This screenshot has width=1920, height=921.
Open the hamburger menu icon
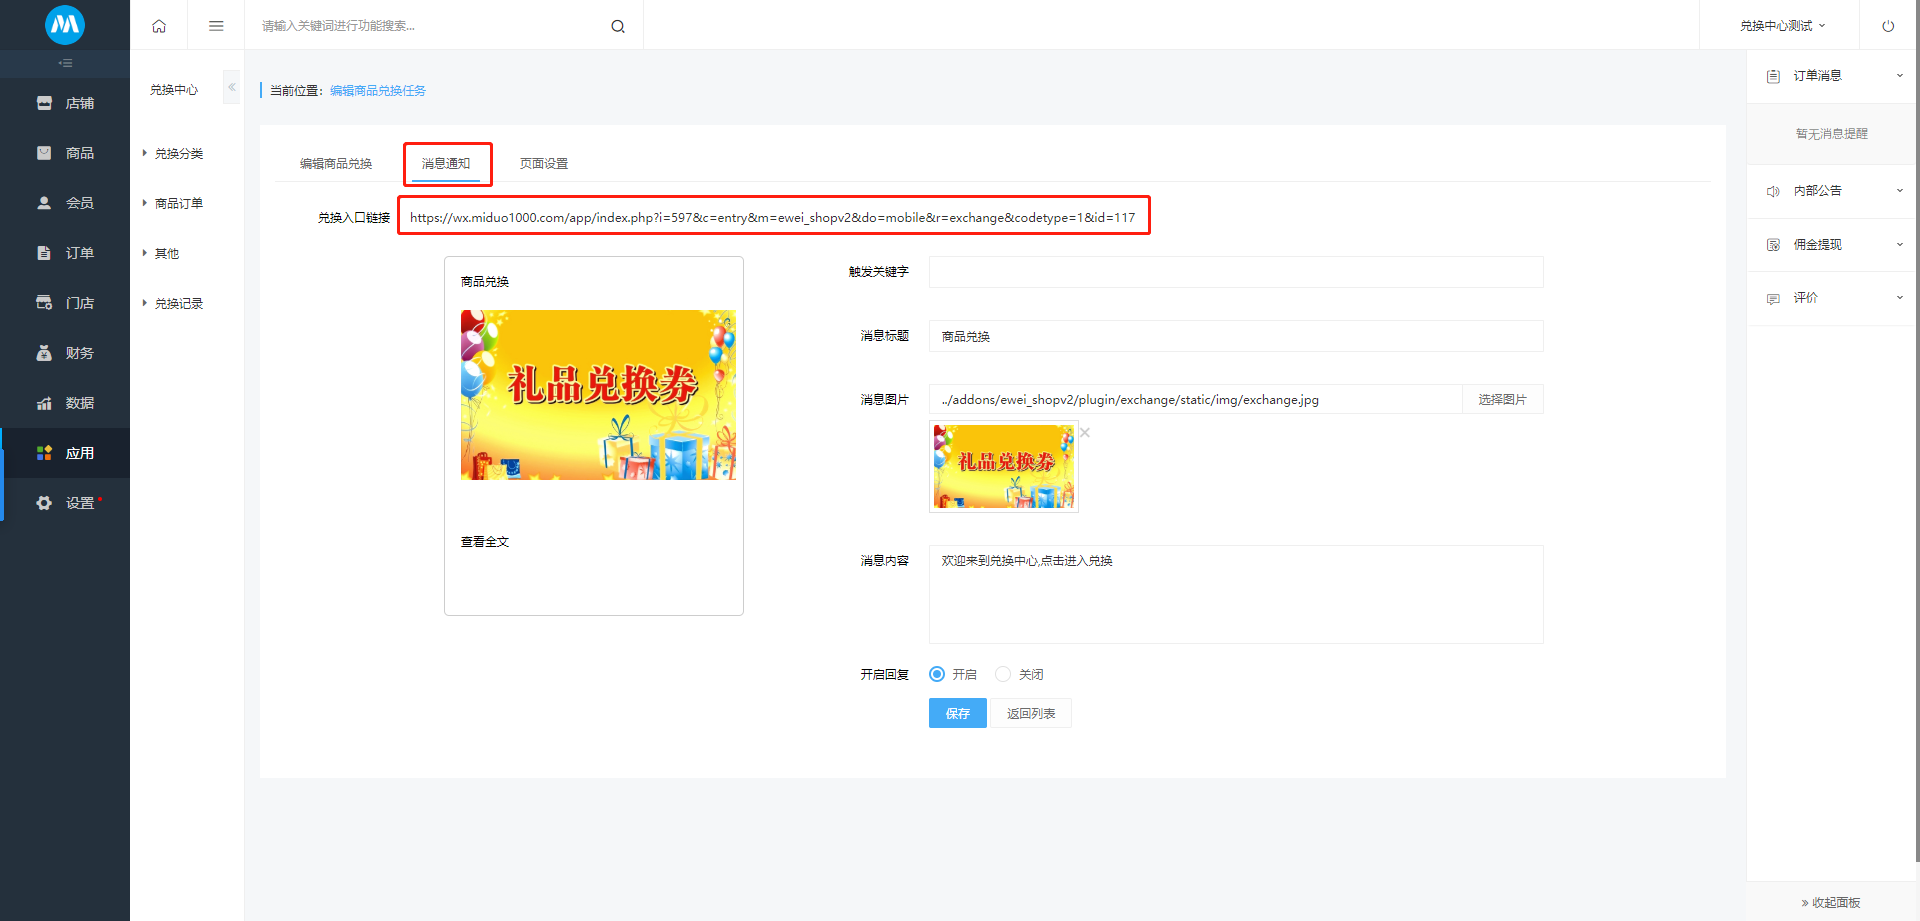click(x=216, y=26)
